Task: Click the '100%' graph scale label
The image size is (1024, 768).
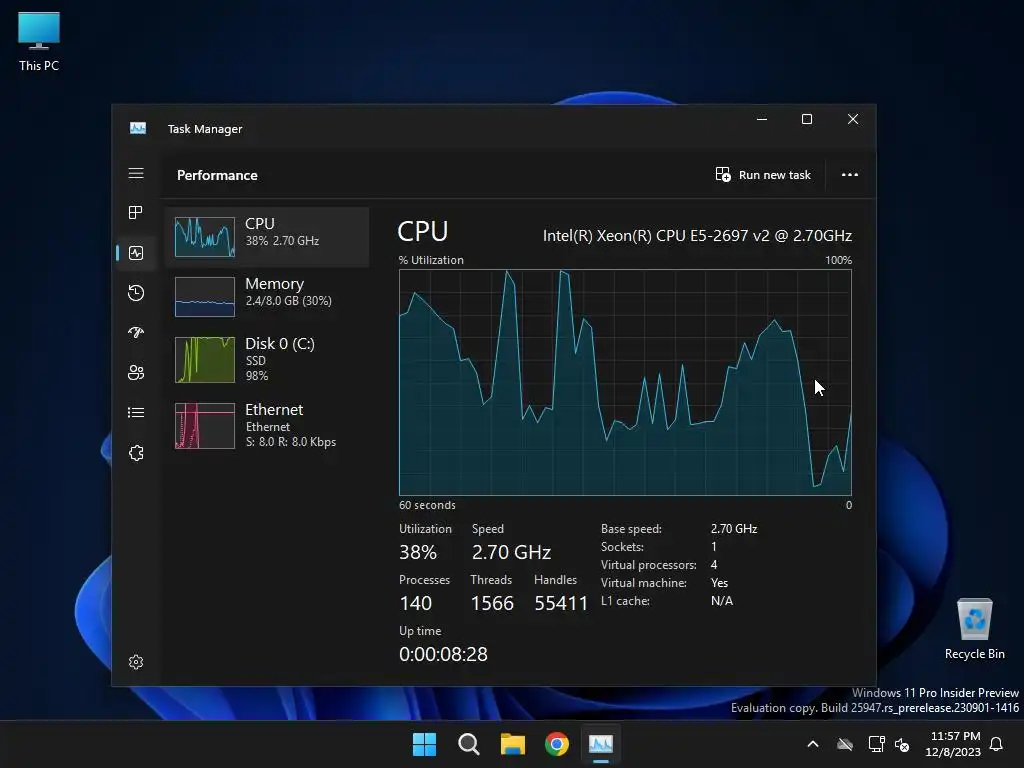Action: (839, 260)
